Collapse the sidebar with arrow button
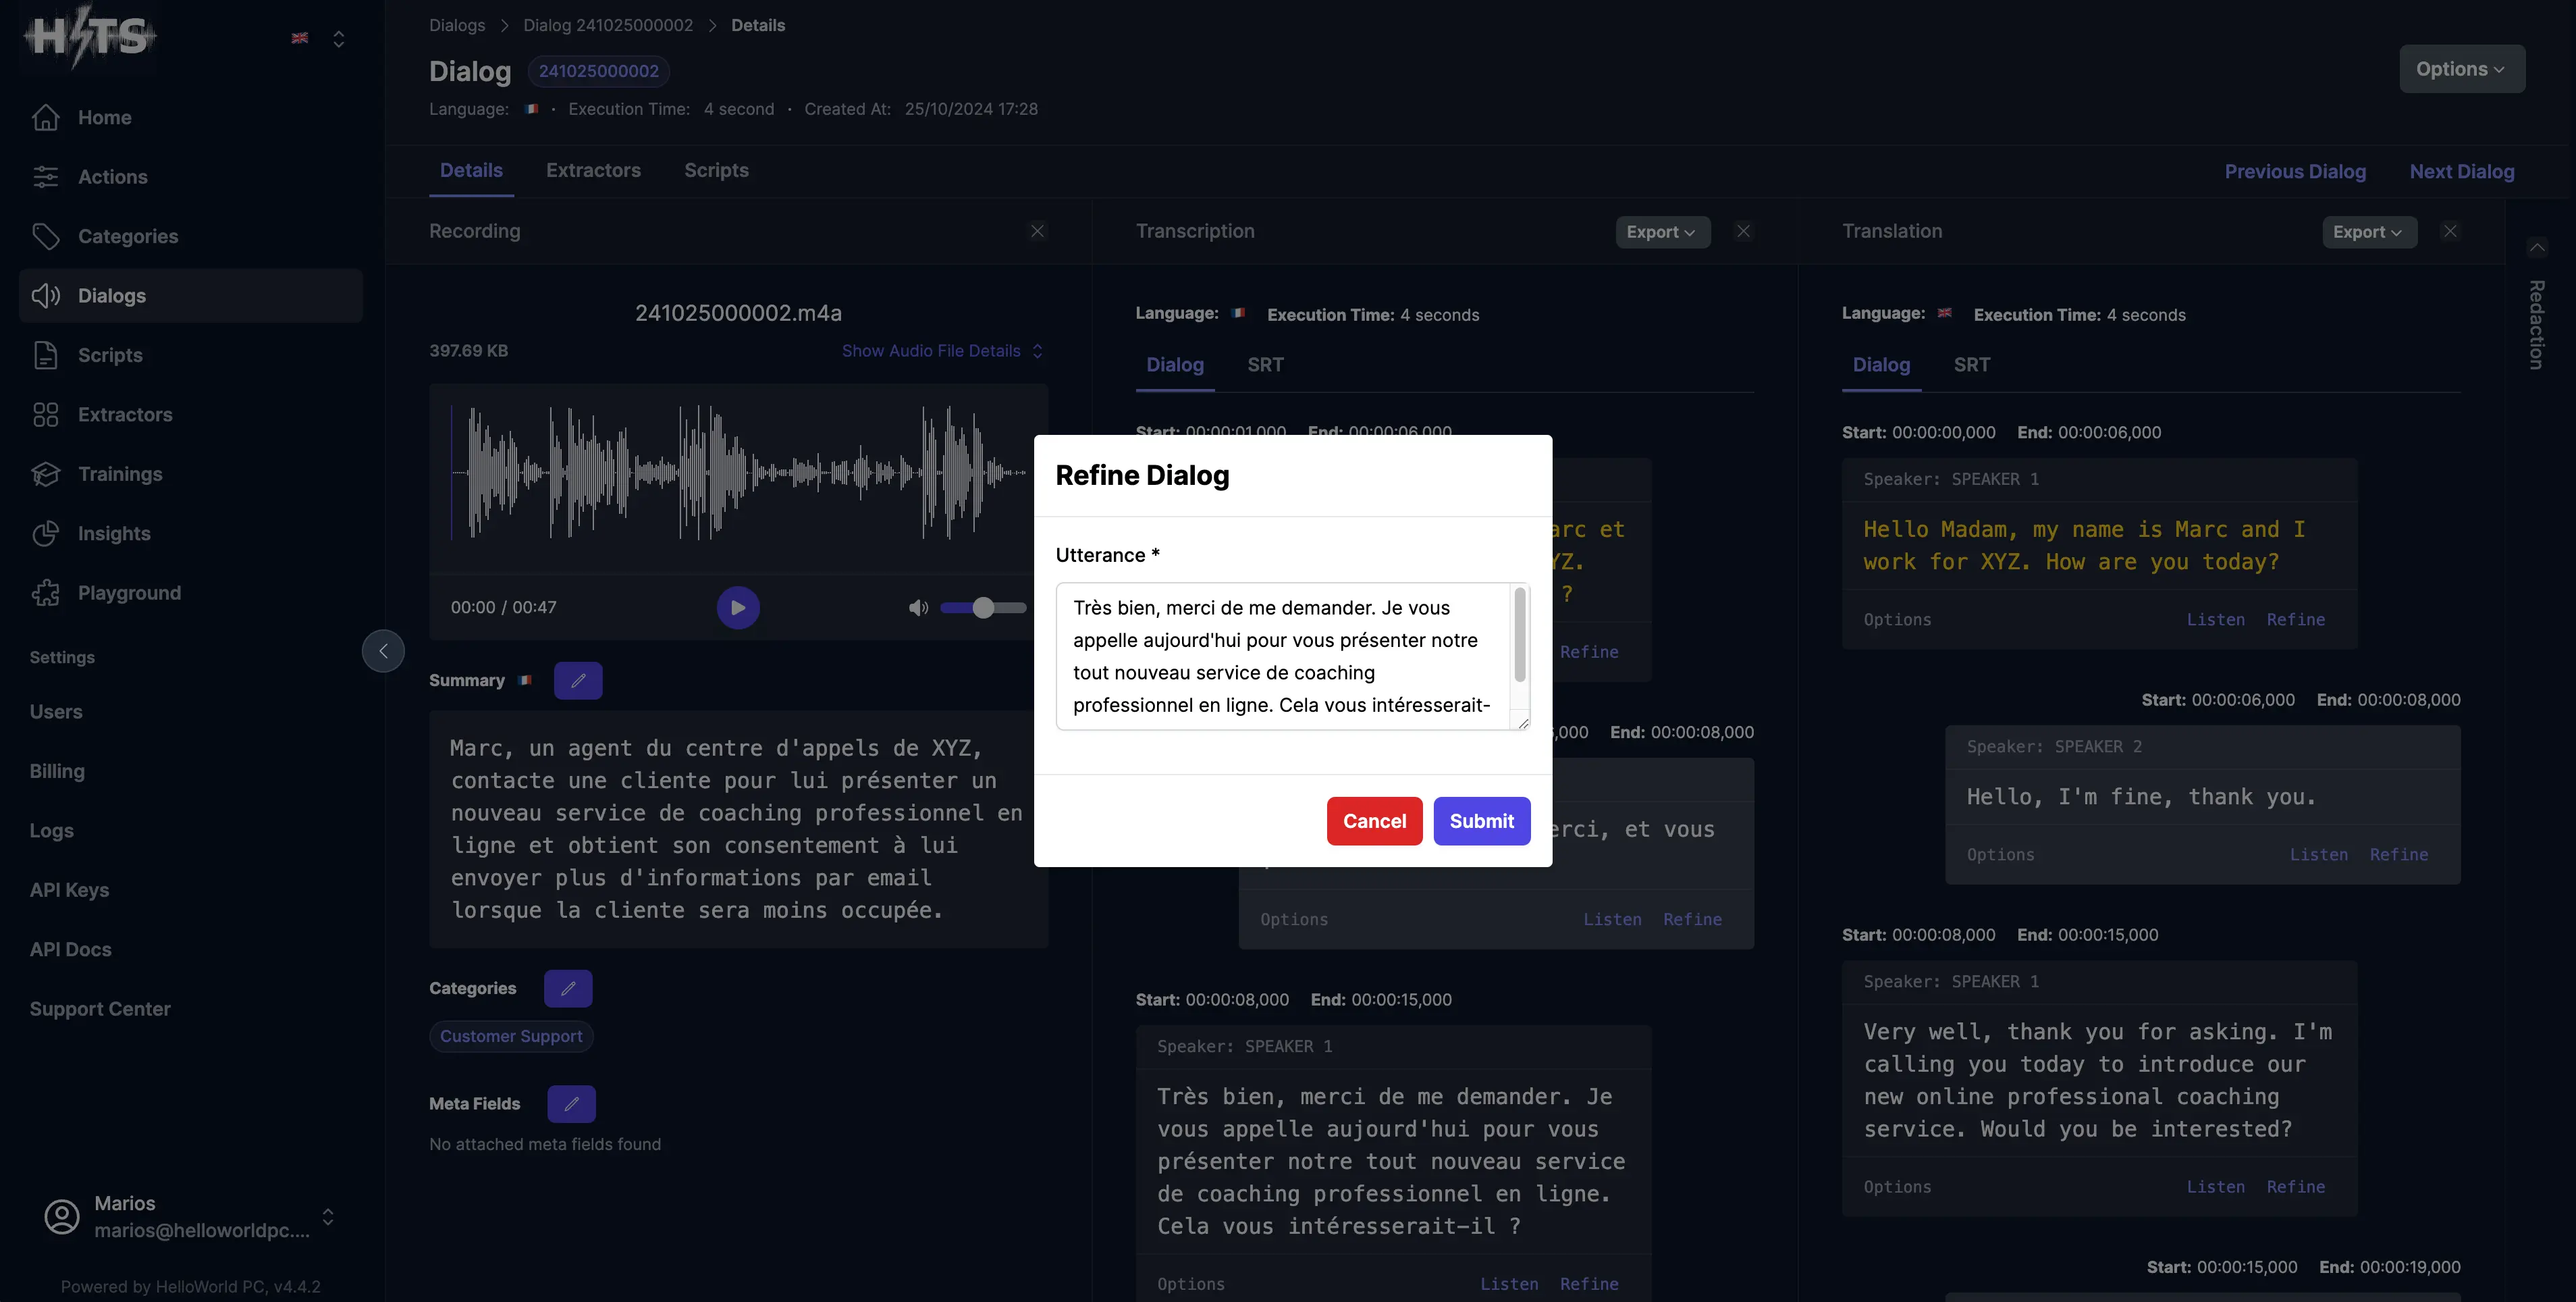The width and height of the screenshot is (2576, 1302). (x=383, y=651)
